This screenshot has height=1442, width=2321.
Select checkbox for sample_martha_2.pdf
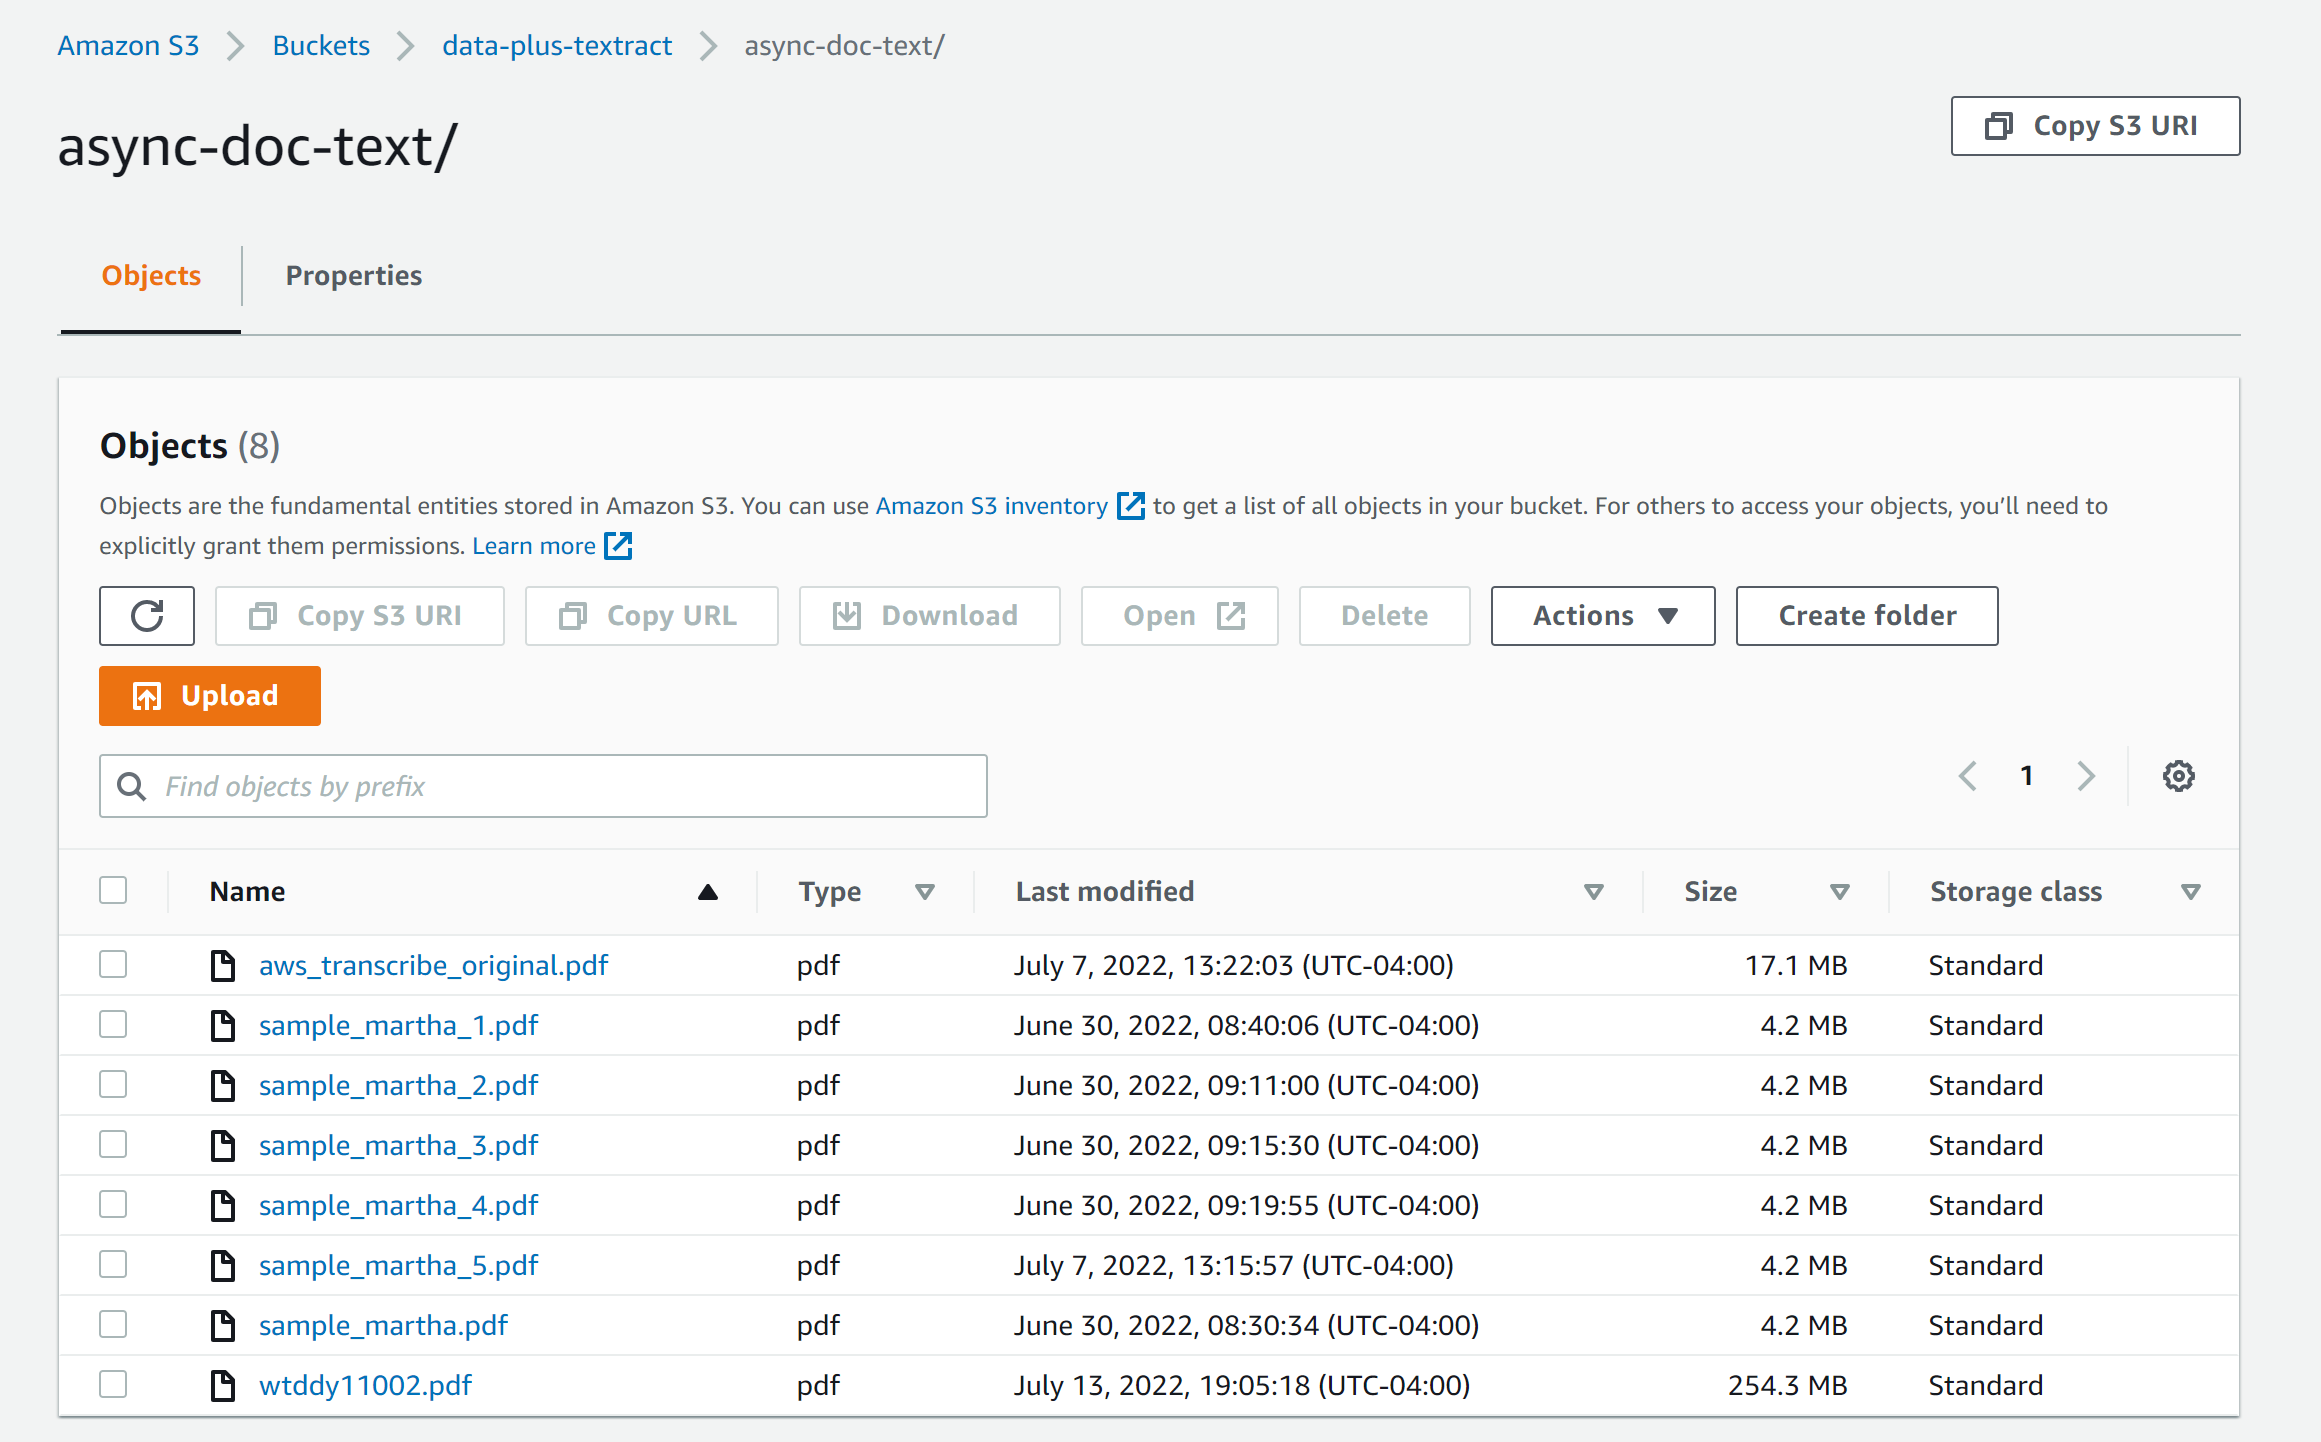113,1084
